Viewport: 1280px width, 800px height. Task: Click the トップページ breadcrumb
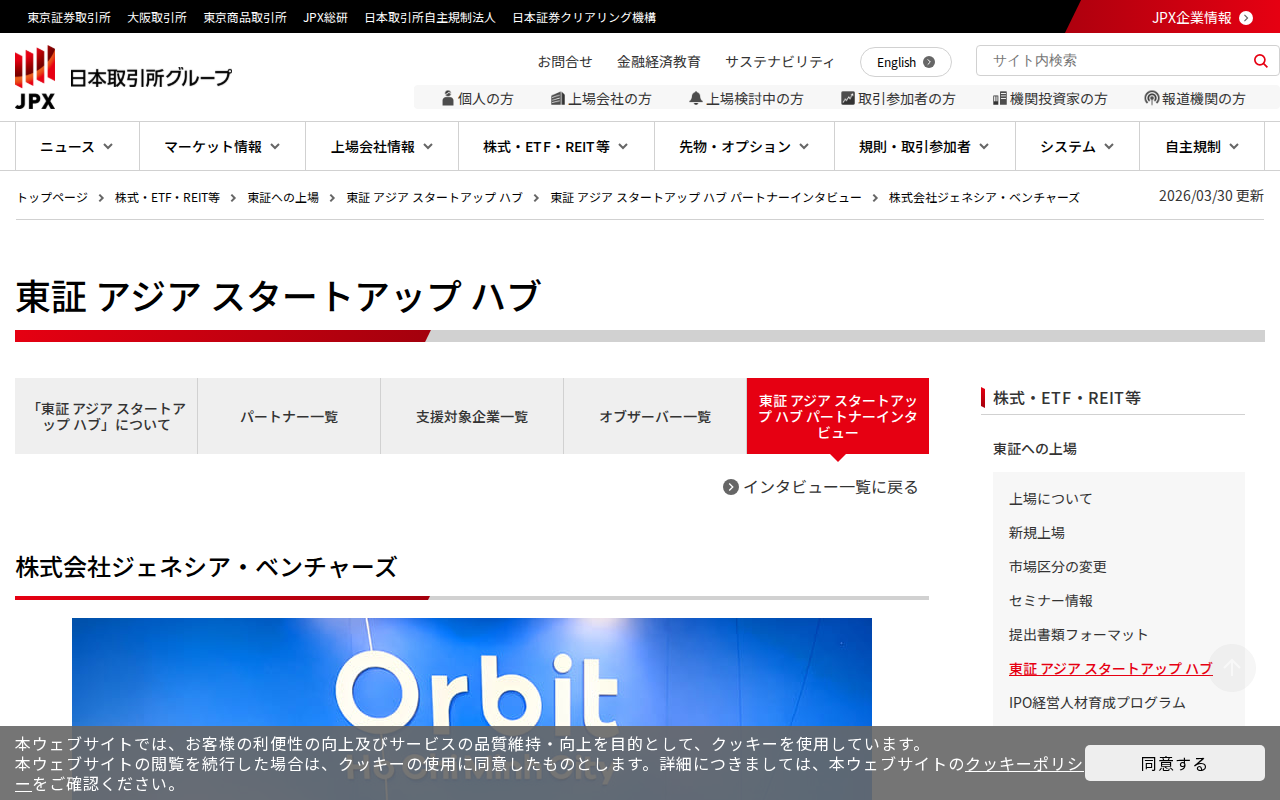coord(52,197)
